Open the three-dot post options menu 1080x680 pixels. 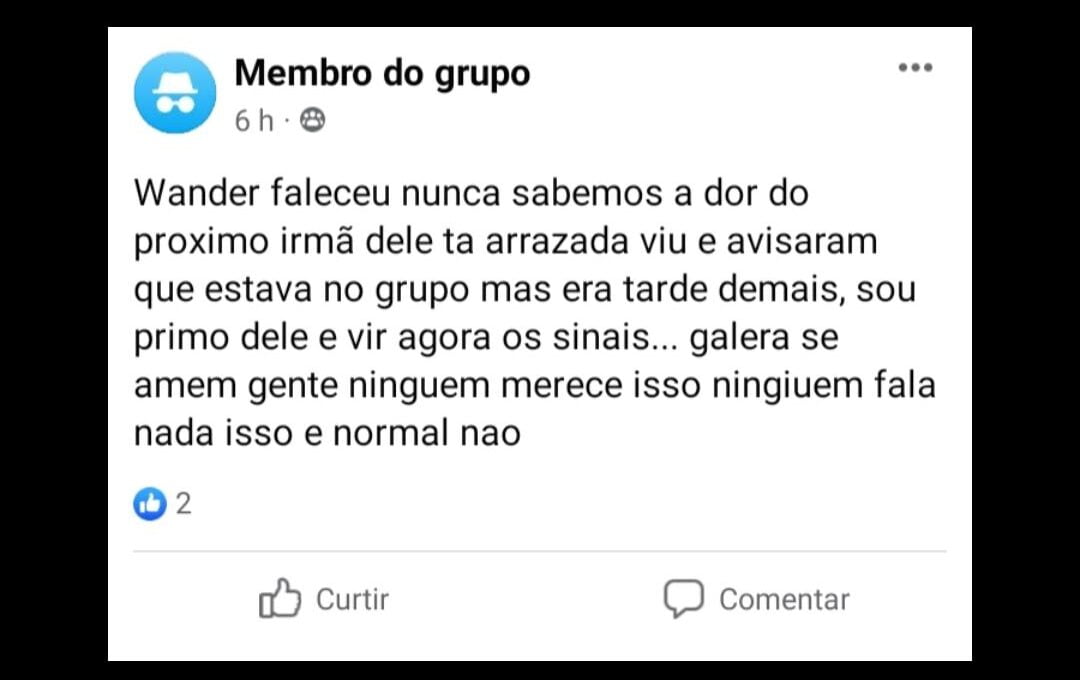[915, 68]
